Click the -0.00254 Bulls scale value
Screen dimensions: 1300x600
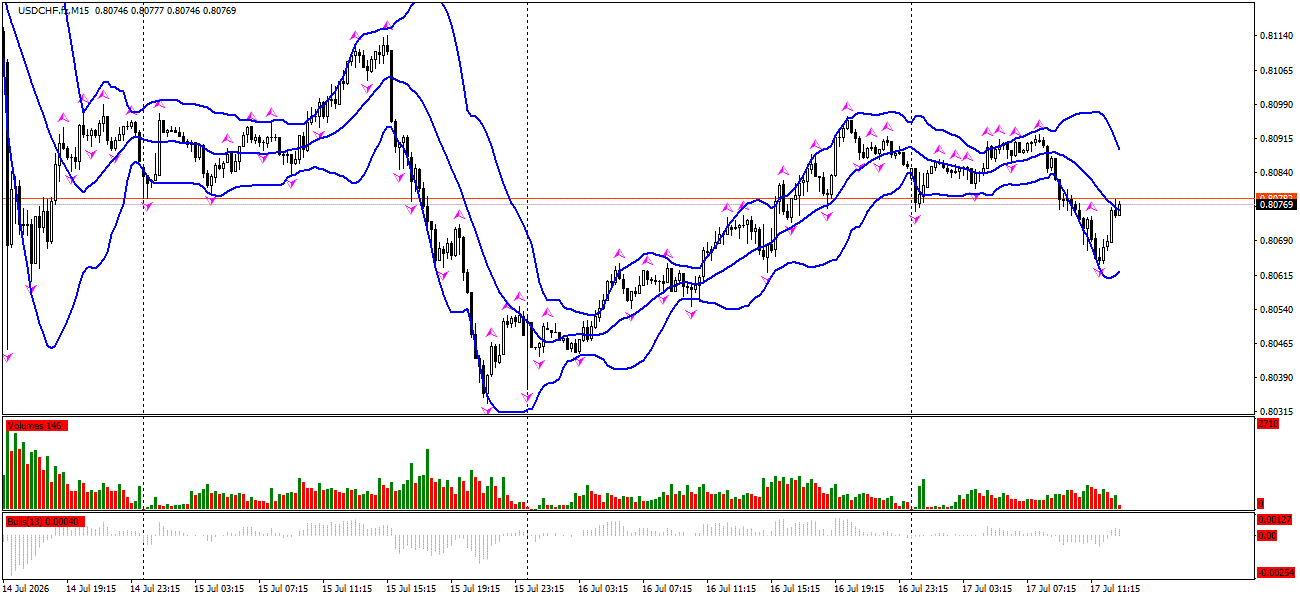pos(1275,573)
